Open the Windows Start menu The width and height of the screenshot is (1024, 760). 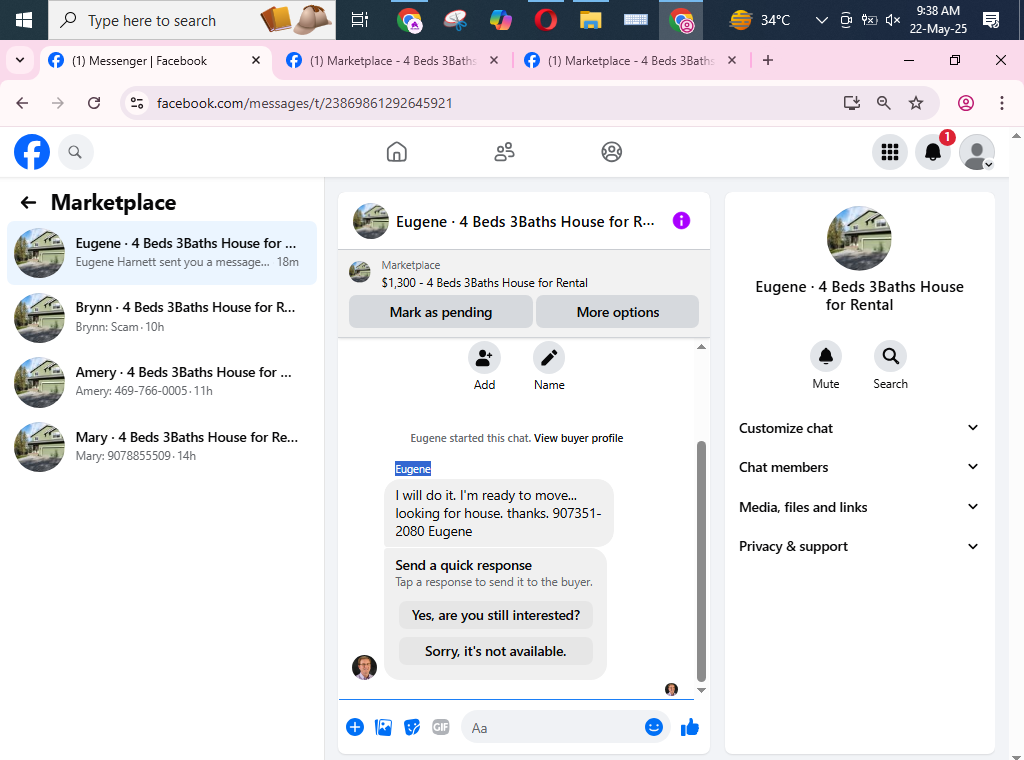24,20
